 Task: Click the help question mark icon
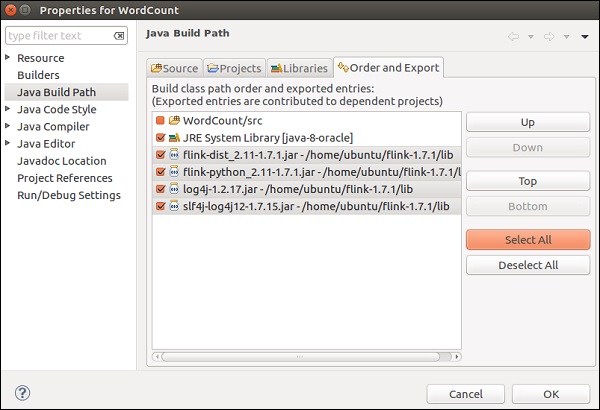[23, 393]
